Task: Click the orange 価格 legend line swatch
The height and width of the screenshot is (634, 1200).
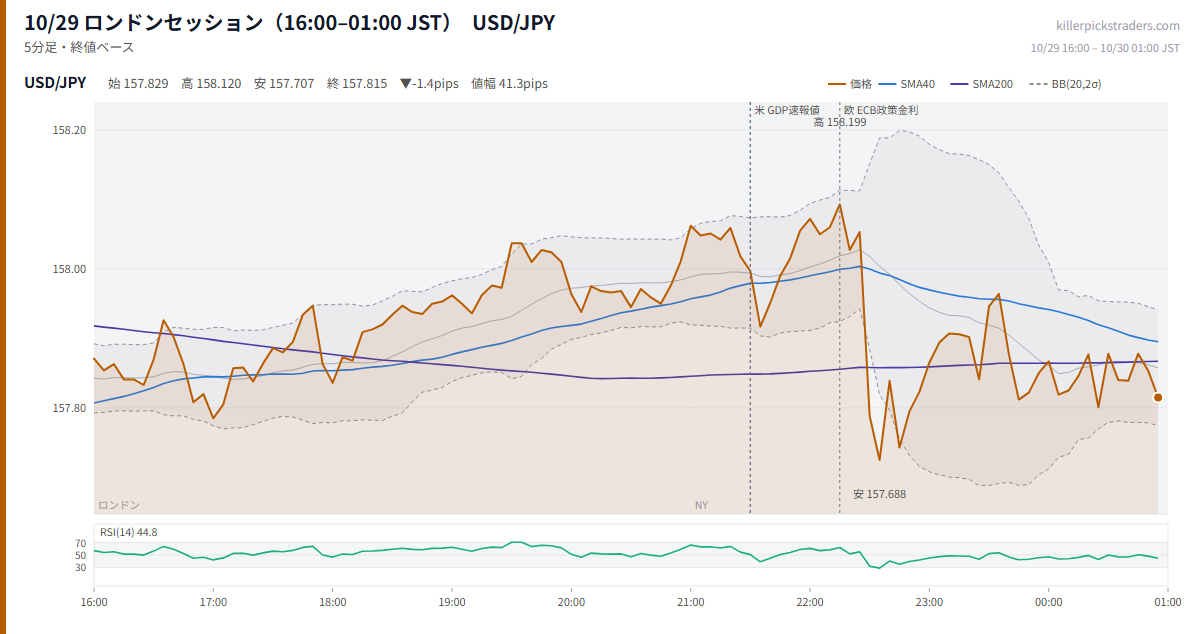Action: coord(837,84)
